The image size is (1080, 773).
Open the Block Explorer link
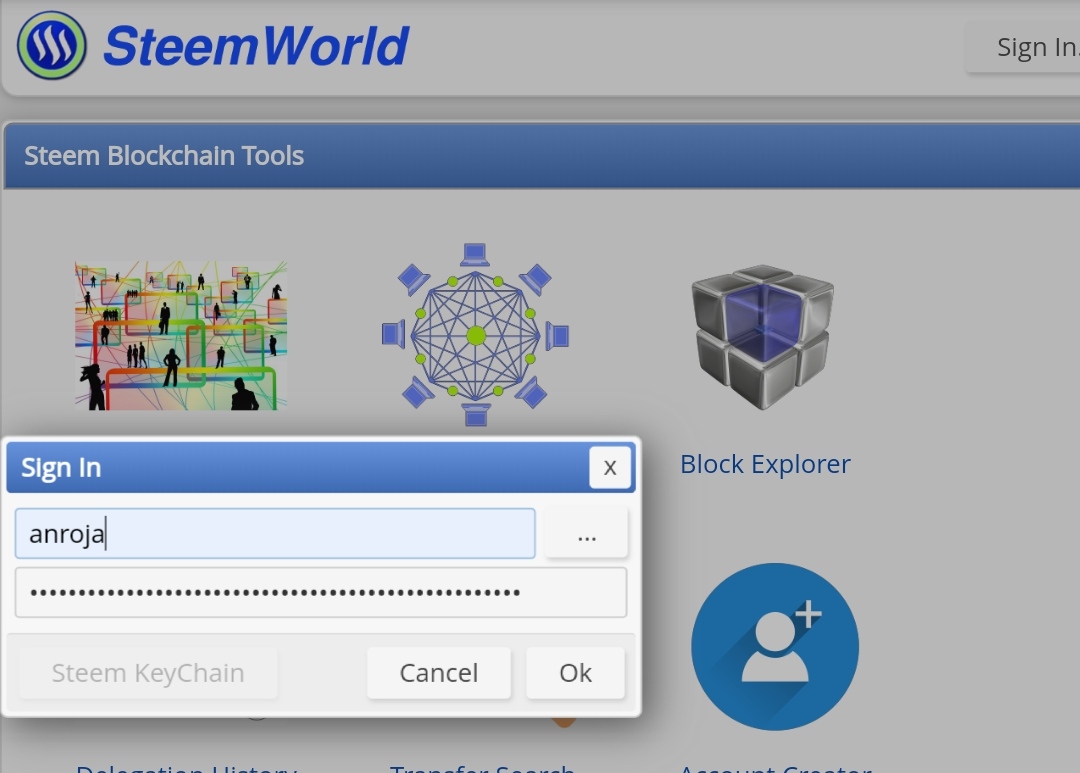[x=765, y=464]
